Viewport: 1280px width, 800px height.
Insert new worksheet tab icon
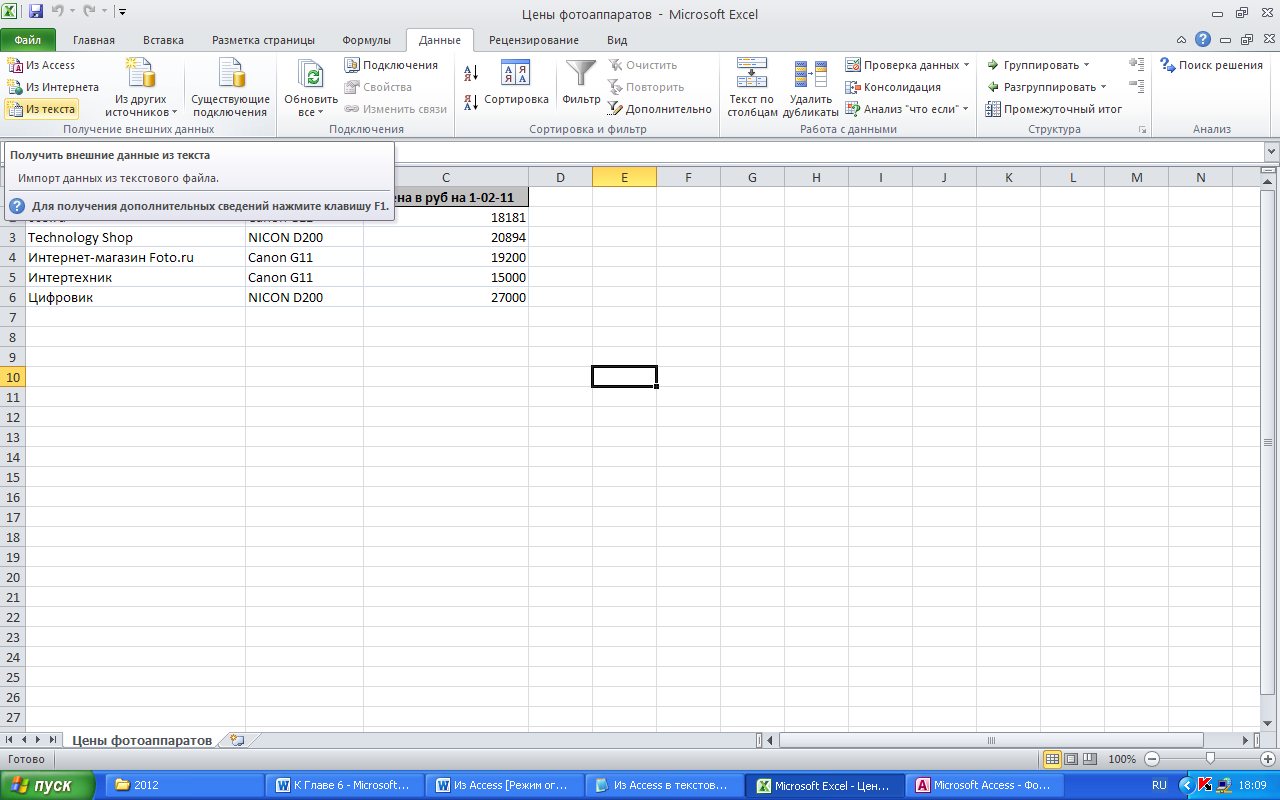237,740
